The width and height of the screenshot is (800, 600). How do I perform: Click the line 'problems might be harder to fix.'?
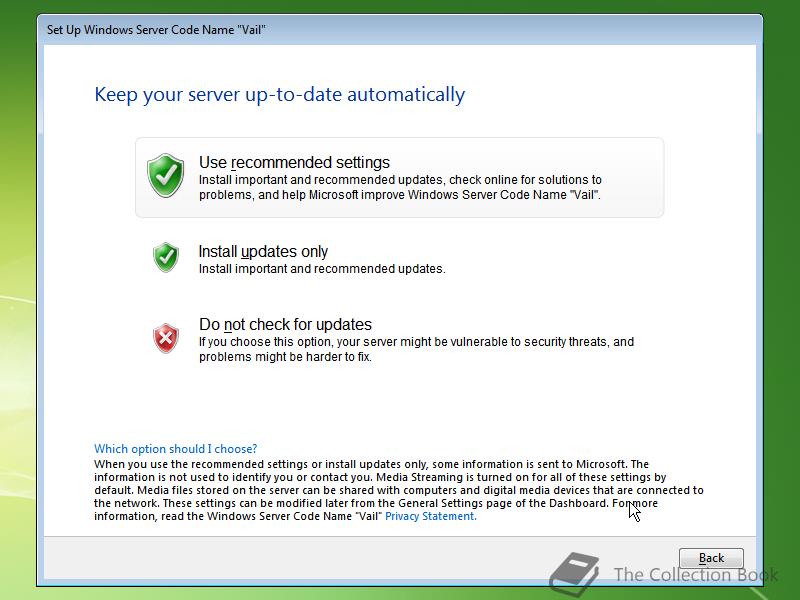285,357
